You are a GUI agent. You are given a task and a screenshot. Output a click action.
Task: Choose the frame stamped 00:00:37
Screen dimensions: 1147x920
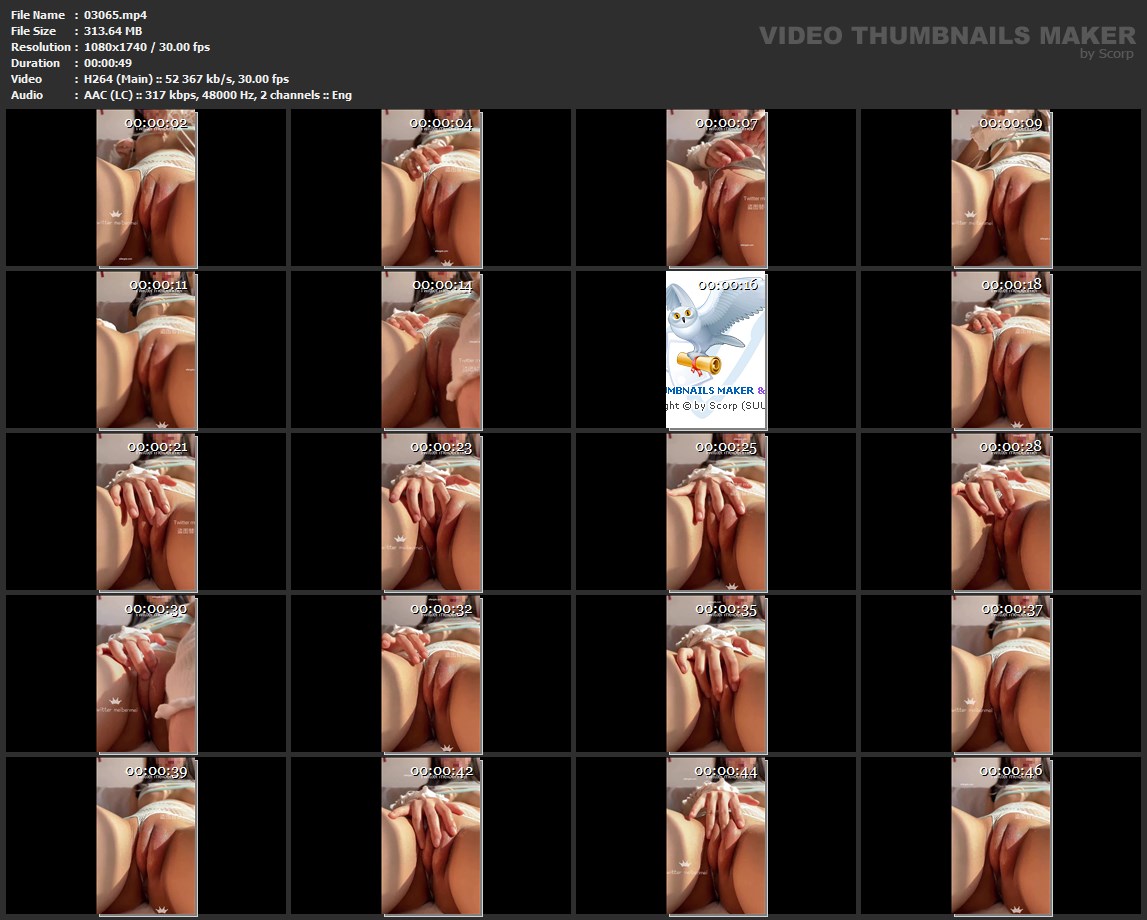pos(1001,674)
